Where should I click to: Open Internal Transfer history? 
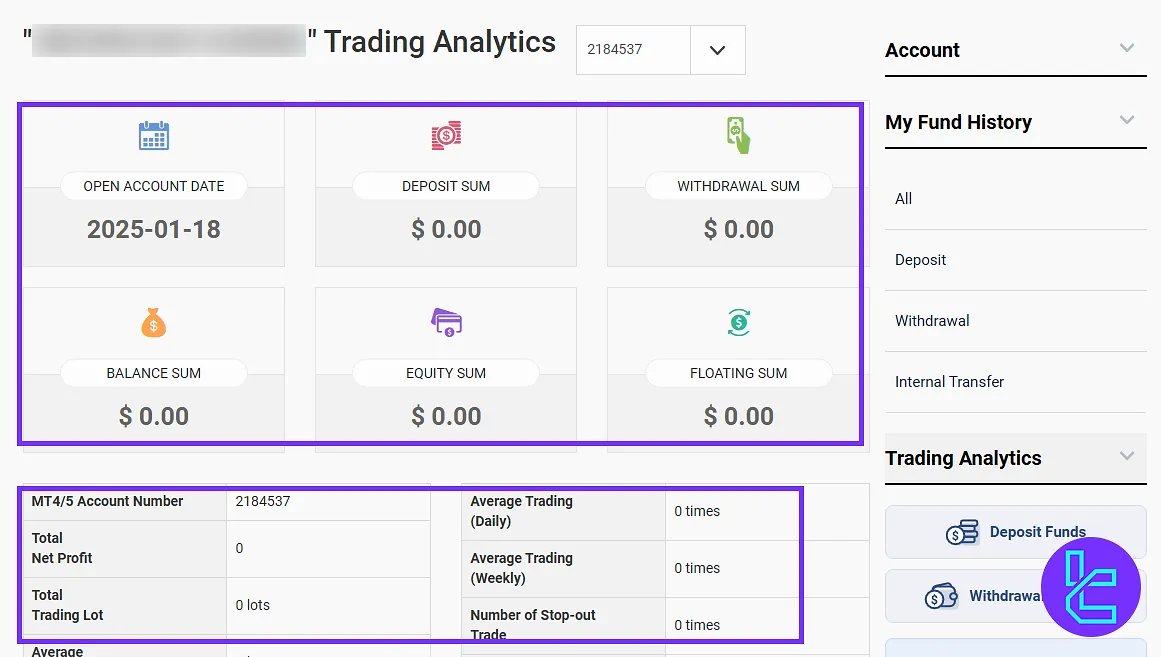[x=949, y=382]
